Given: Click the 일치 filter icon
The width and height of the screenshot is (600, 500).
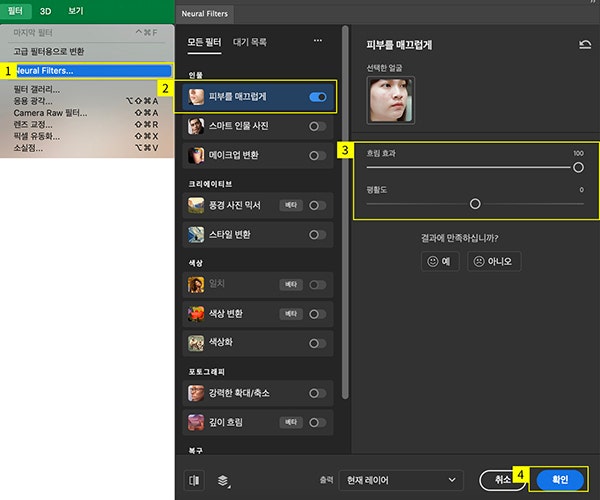Looking at the screenshot, I should click(x=196, y=285).
